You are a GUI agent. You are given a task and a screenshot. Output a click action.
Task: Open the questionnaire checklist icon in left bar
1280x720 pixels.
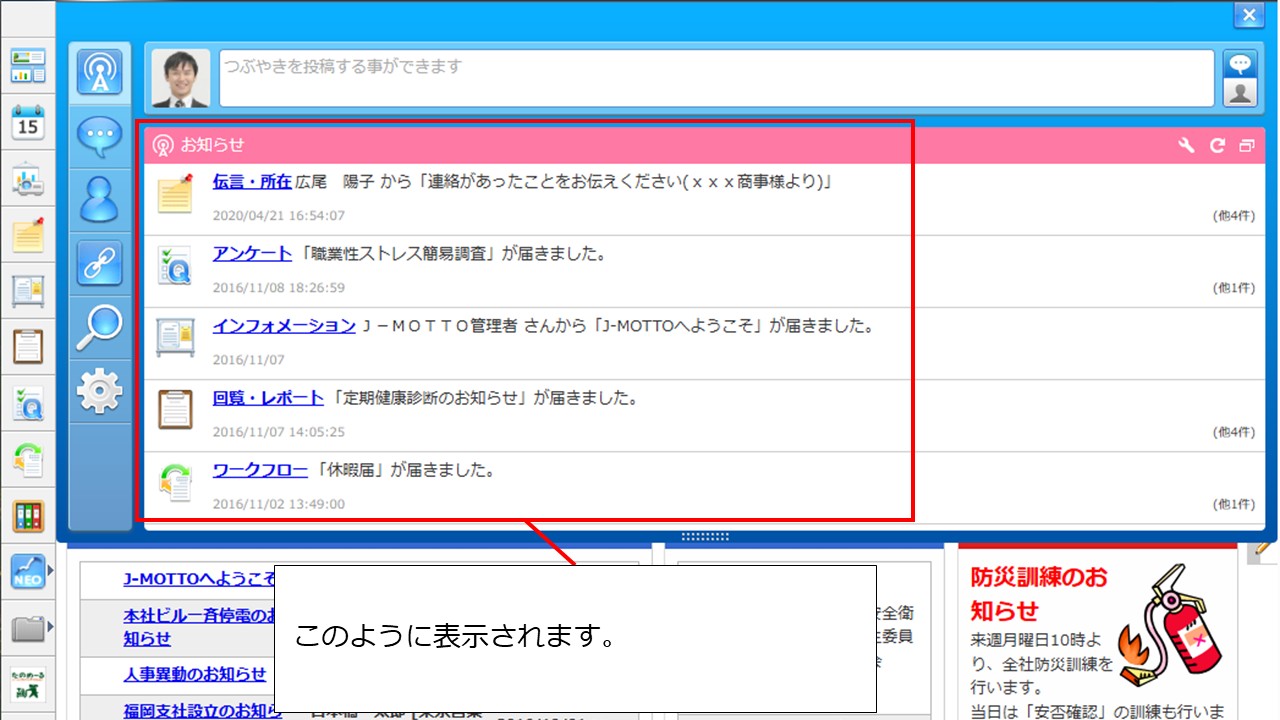28,403
